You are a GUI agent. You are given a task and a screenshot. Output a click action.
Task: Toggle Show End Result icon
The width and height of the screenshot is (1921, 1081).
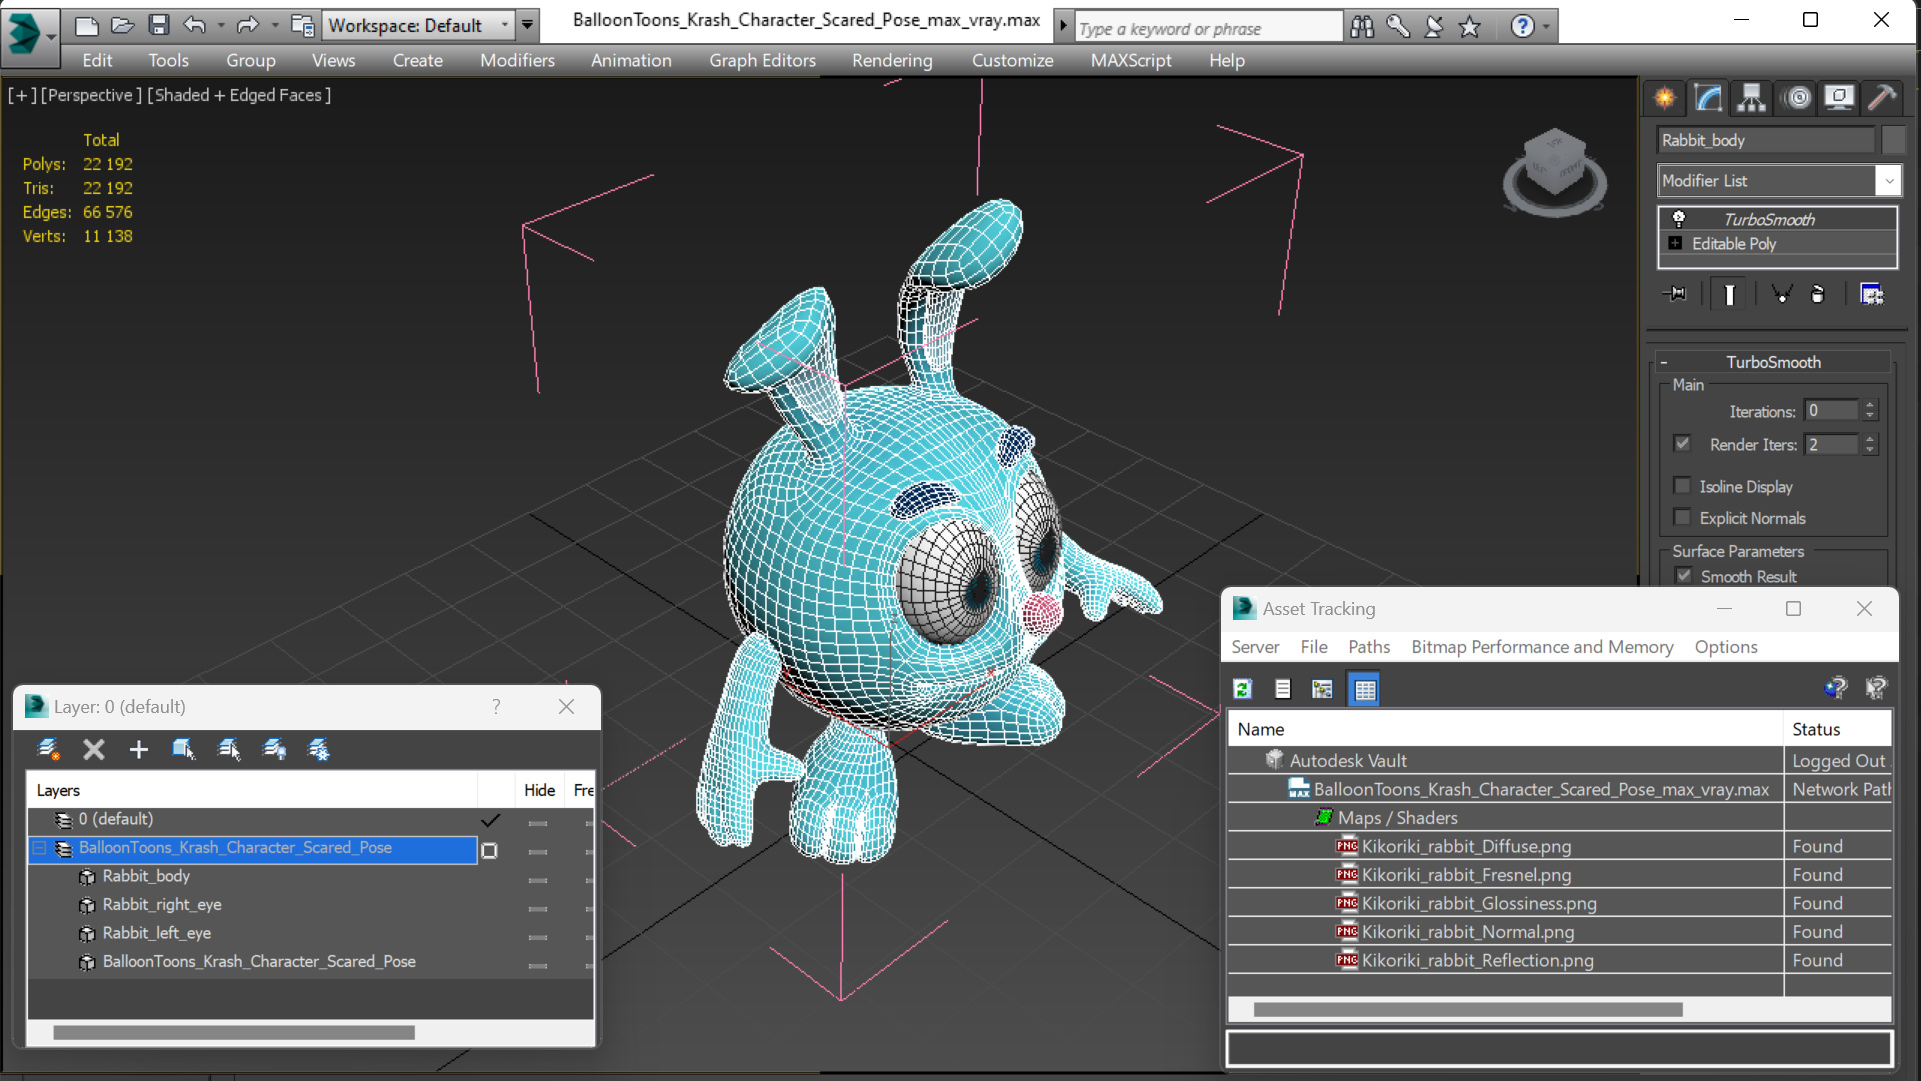point(1729,294)
